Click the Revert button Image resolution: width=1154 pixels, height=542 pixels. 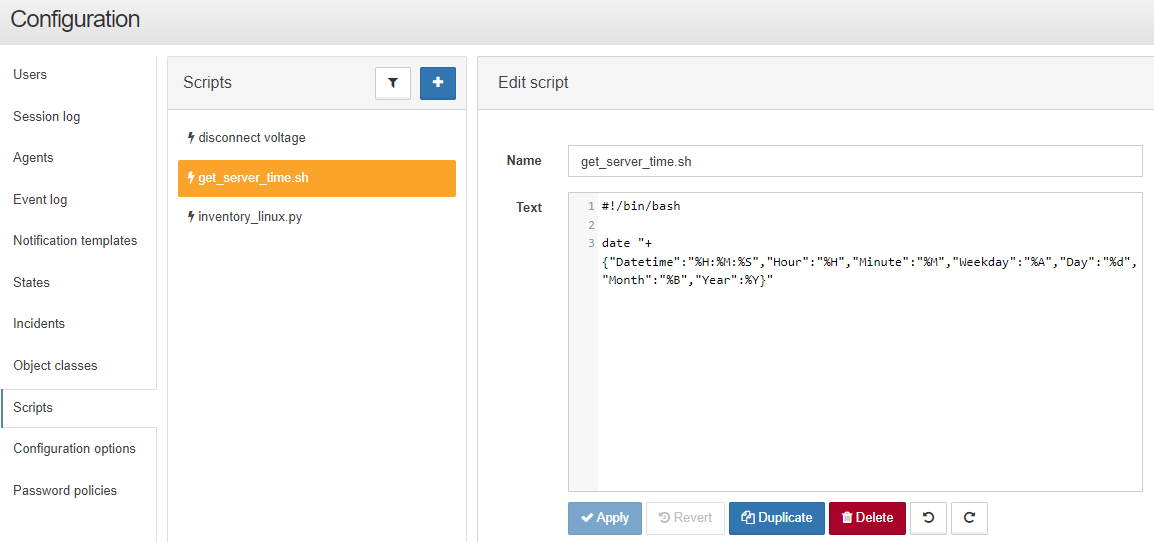tap(685, 518)
